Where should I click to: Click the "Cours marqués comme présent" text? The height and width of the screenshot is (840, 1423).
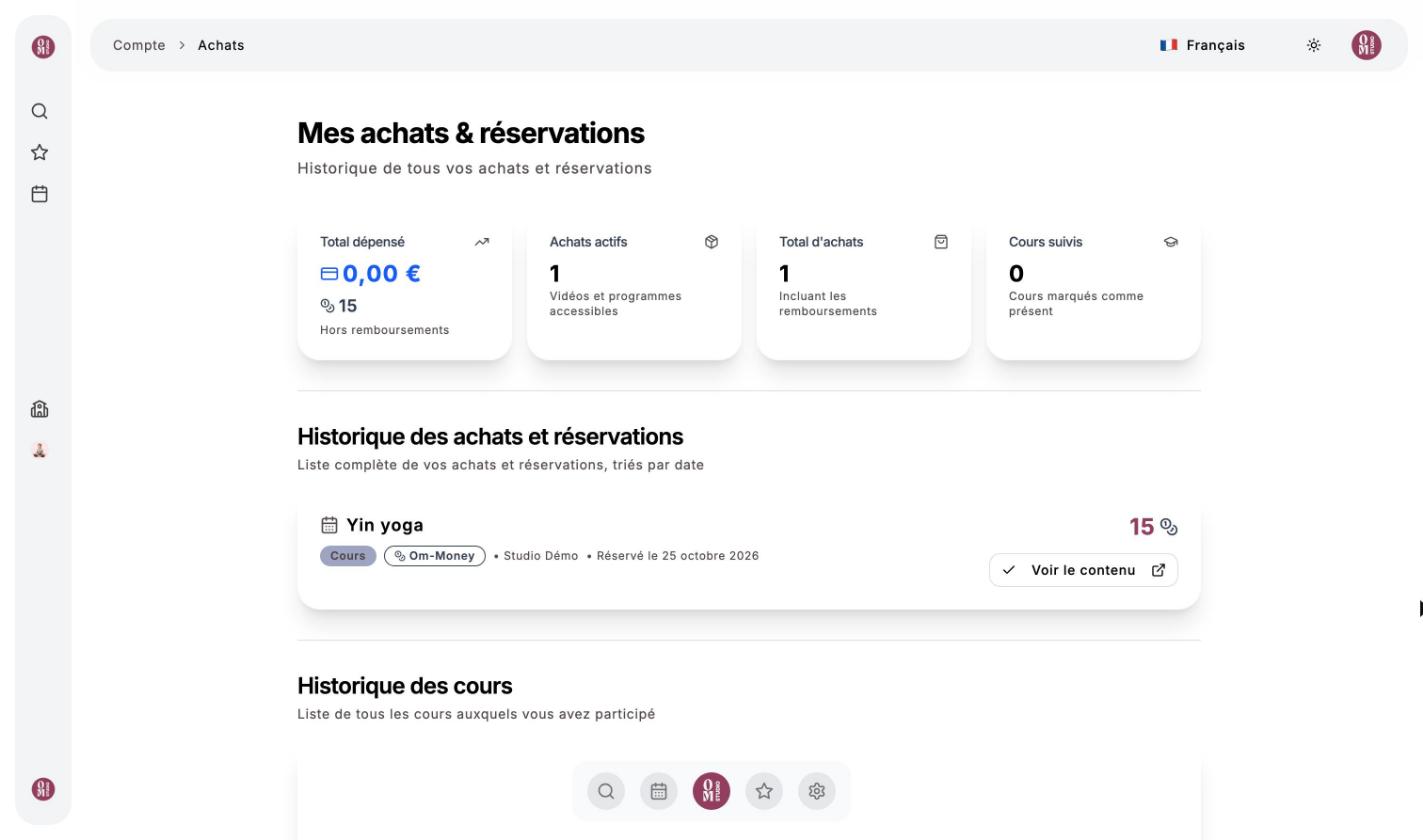1076,303
